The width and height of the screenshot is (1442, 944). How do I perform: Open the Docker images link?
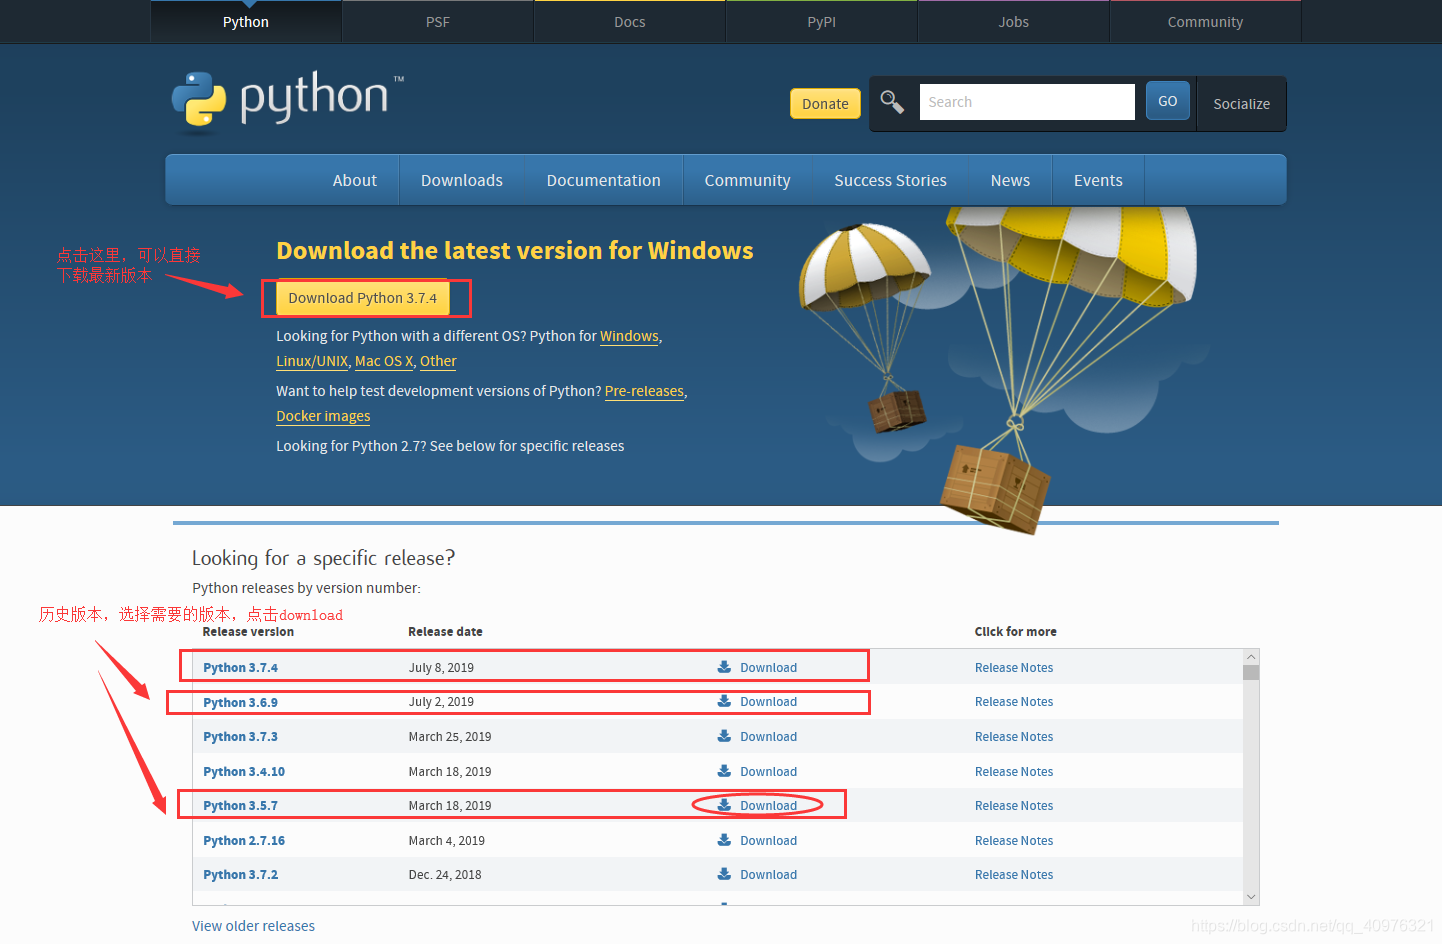pos(323,416)
